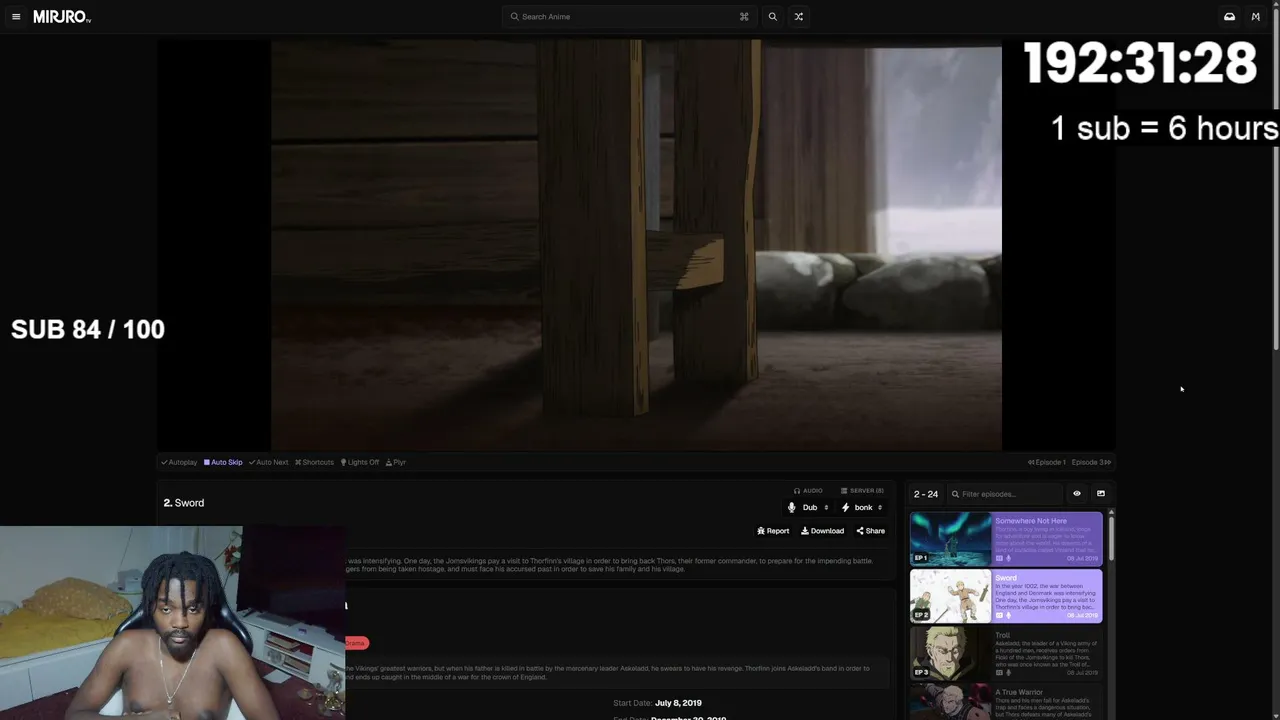Click the episode list scrollbar thumb
The image size is (1280, 720).
point(1111,538)
